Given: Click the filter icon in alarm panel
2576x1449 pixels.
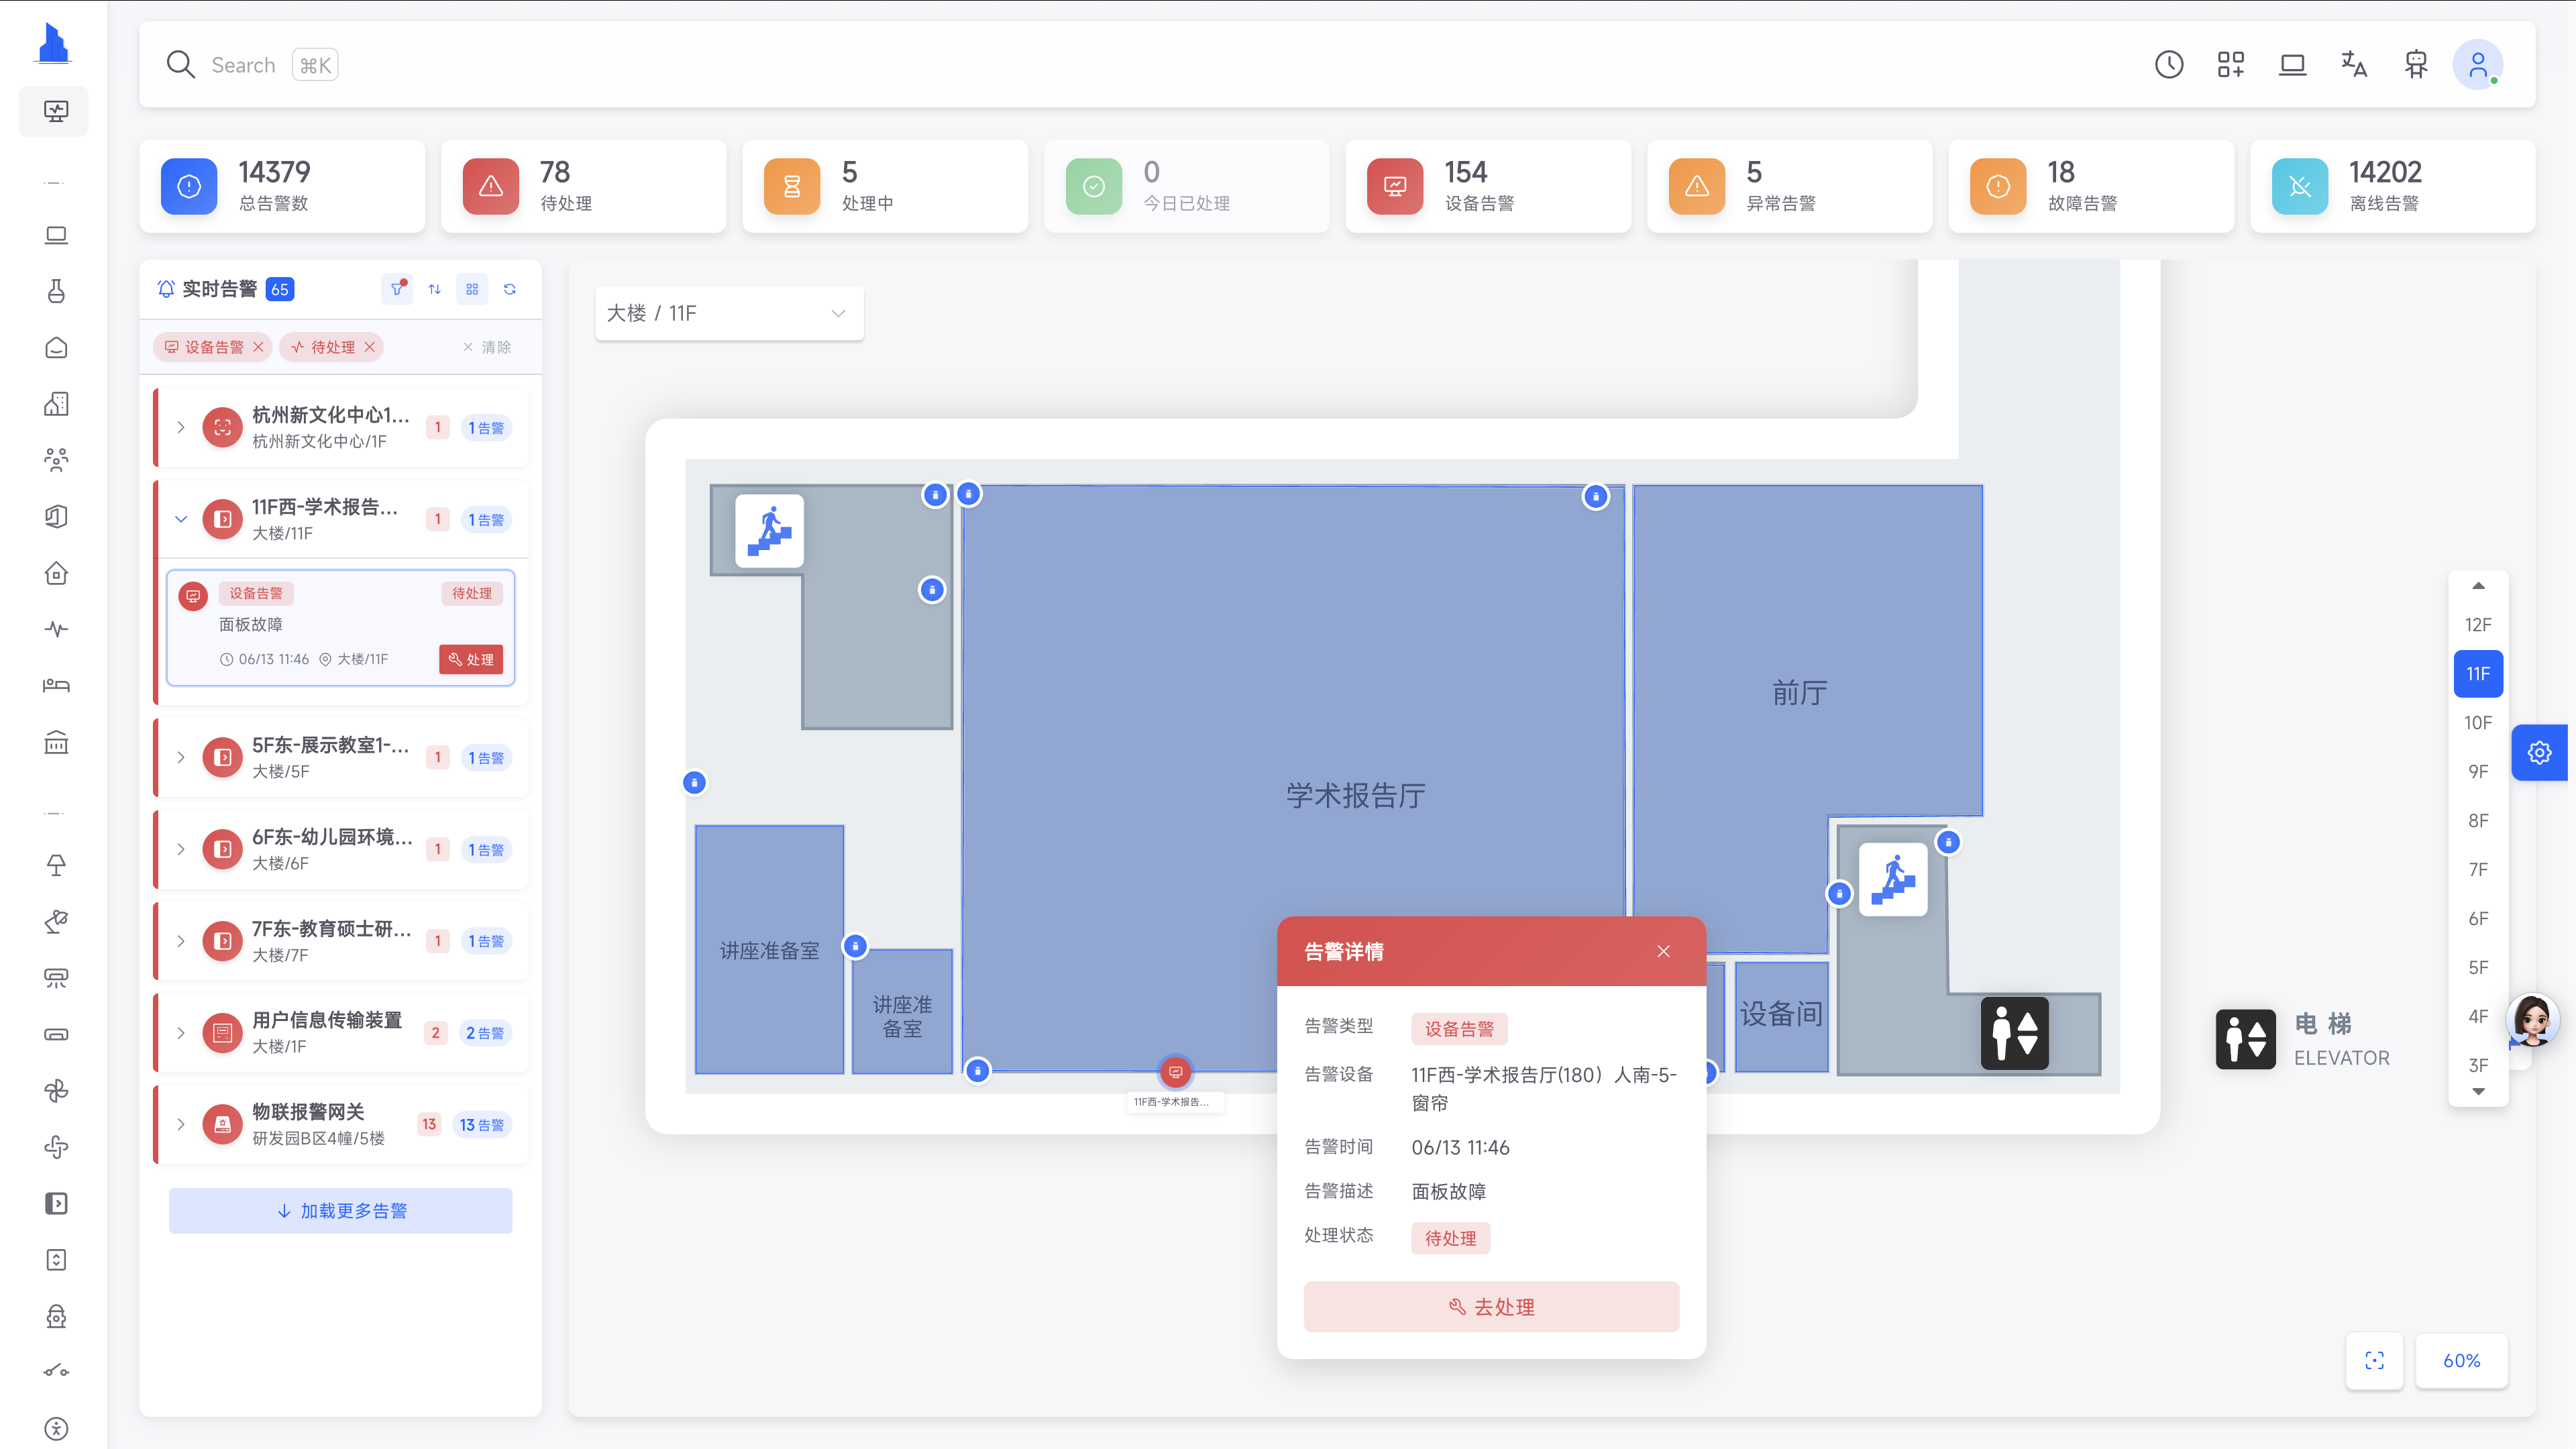Looking at the screenshot, I should coord(397,289).
